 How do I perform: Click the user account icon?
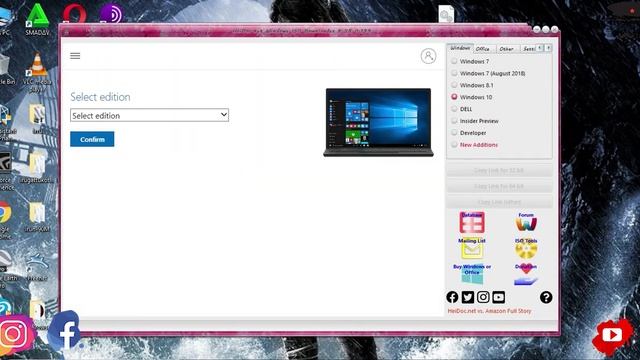428,56
